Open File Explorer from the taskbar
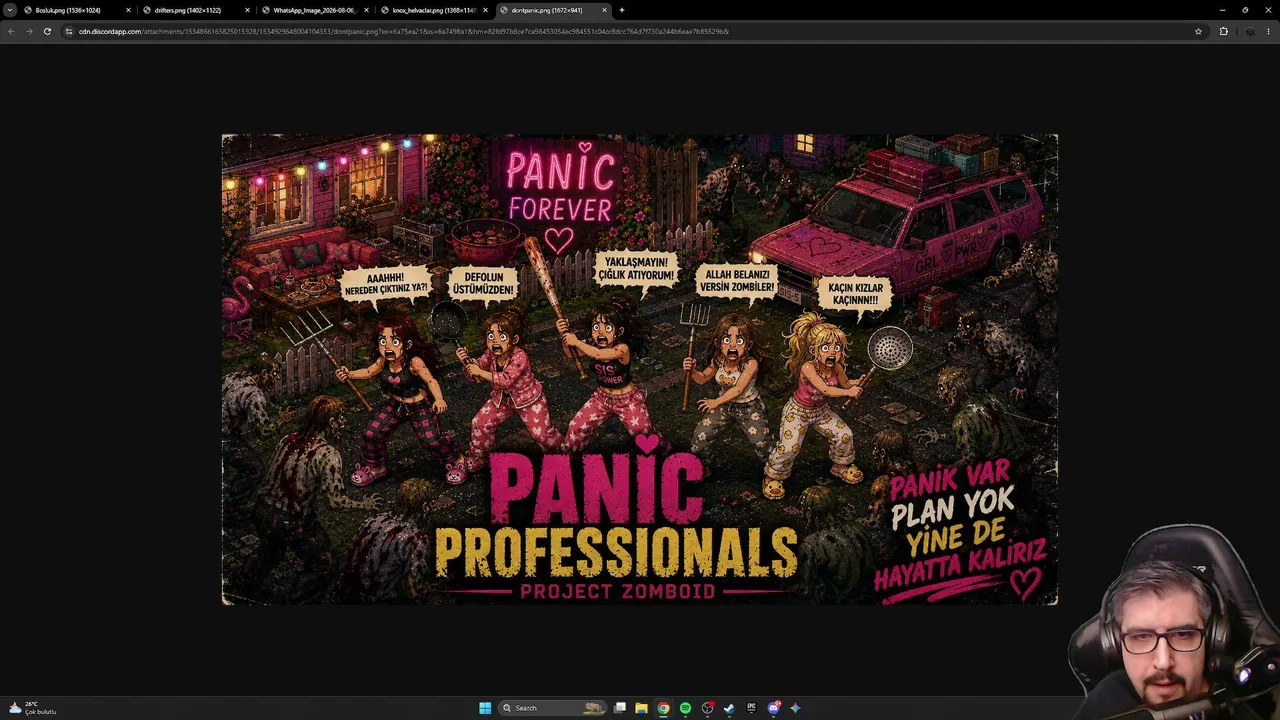The height and width of the screenshot is (720, 1280). point(641,708)
